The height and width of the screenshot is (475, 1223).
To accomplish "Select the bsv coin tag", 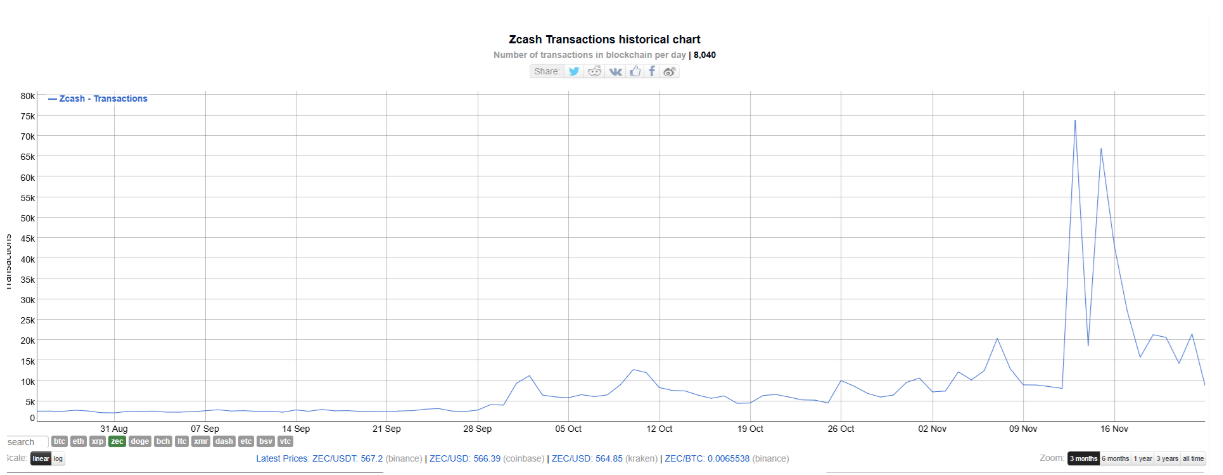I will click(x=266, y=441).
